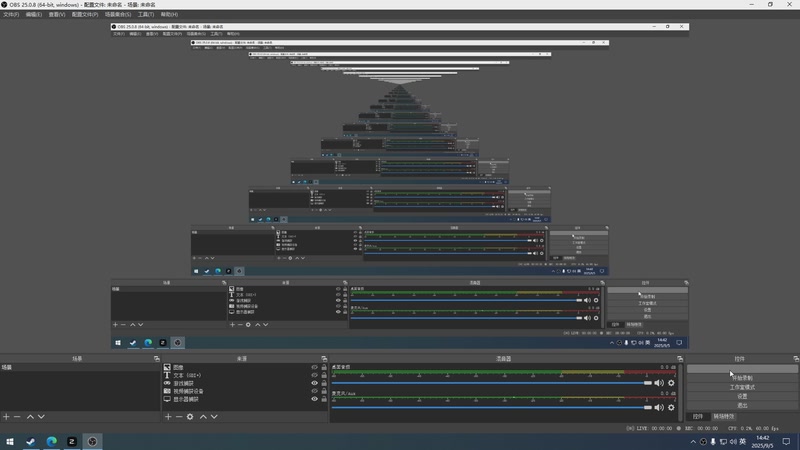Remove the selected scene with the minus icon
The width and height of the screenshot is (800, 450).
[x=17, y=417]
